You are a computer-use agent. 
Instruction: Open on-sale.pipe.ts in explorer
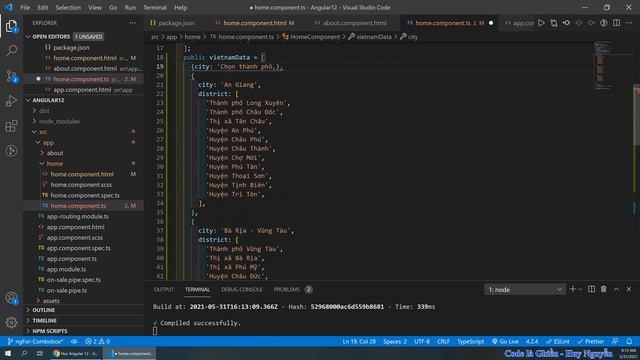point(67,291)
